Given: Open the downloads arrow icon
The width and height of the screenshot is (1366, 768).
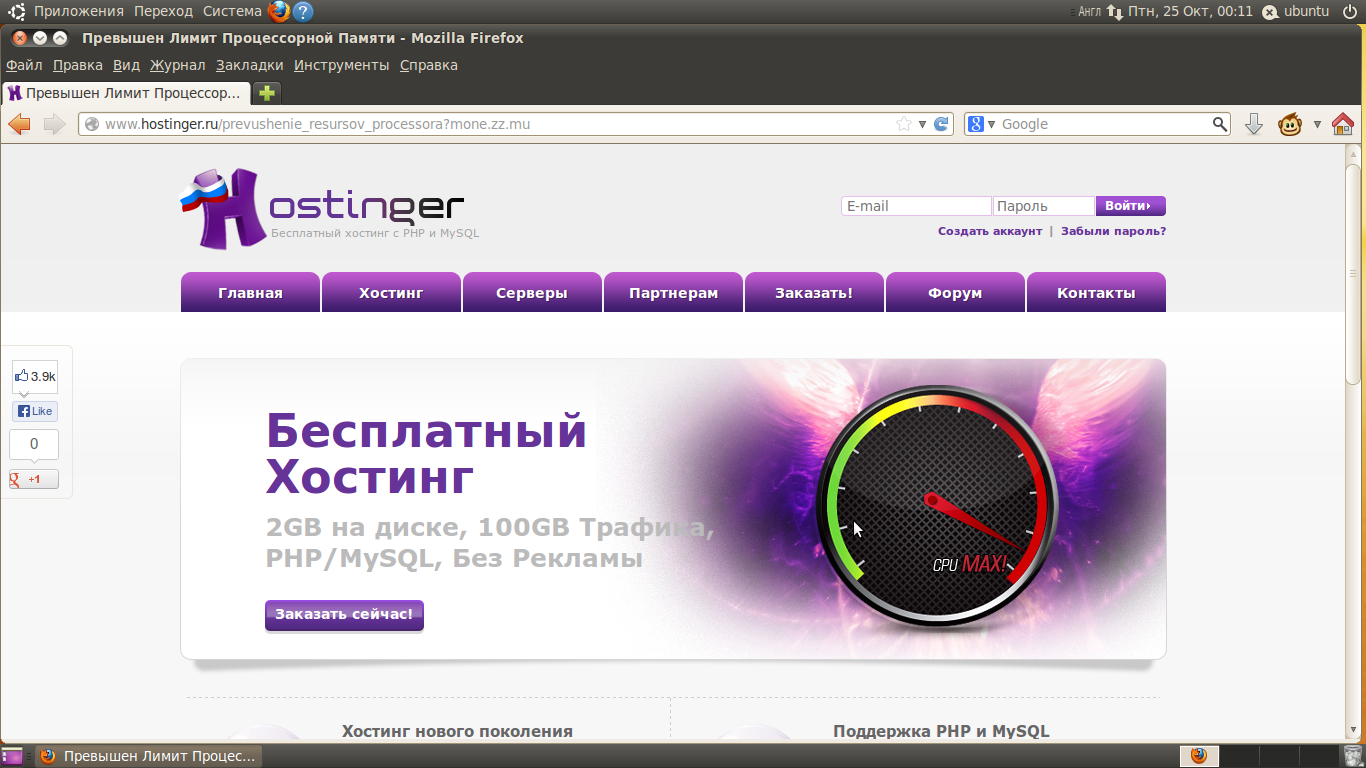Looking at the screenshot, I should pos(1254,124).
